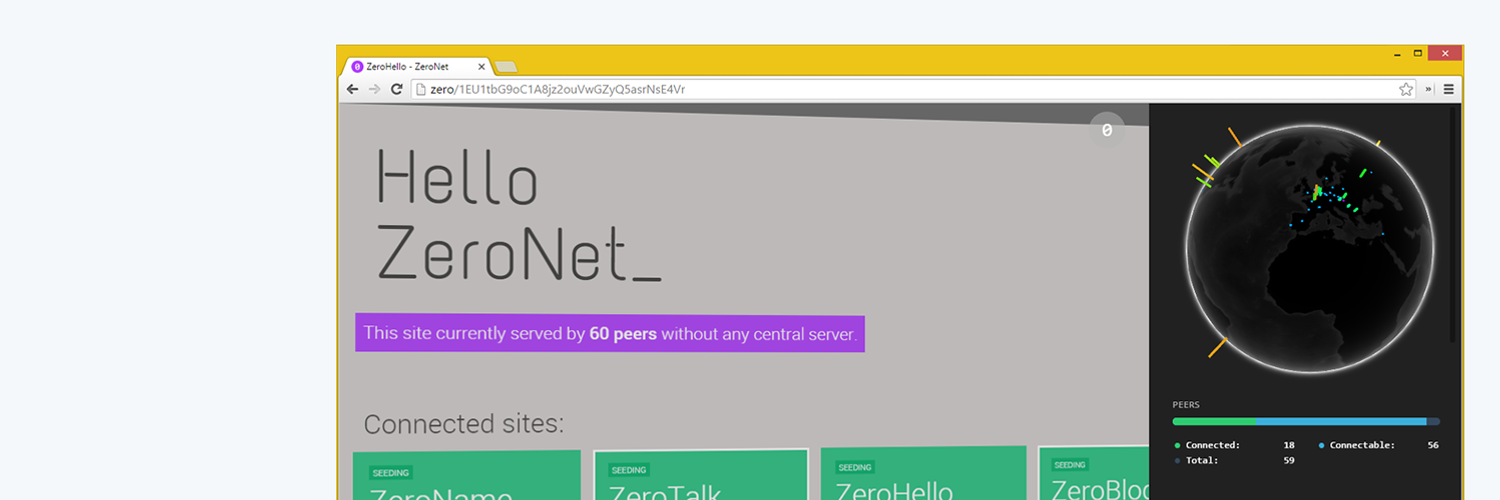Open the Chrome hamburger menu
1500x500 pixels.
1448,89
